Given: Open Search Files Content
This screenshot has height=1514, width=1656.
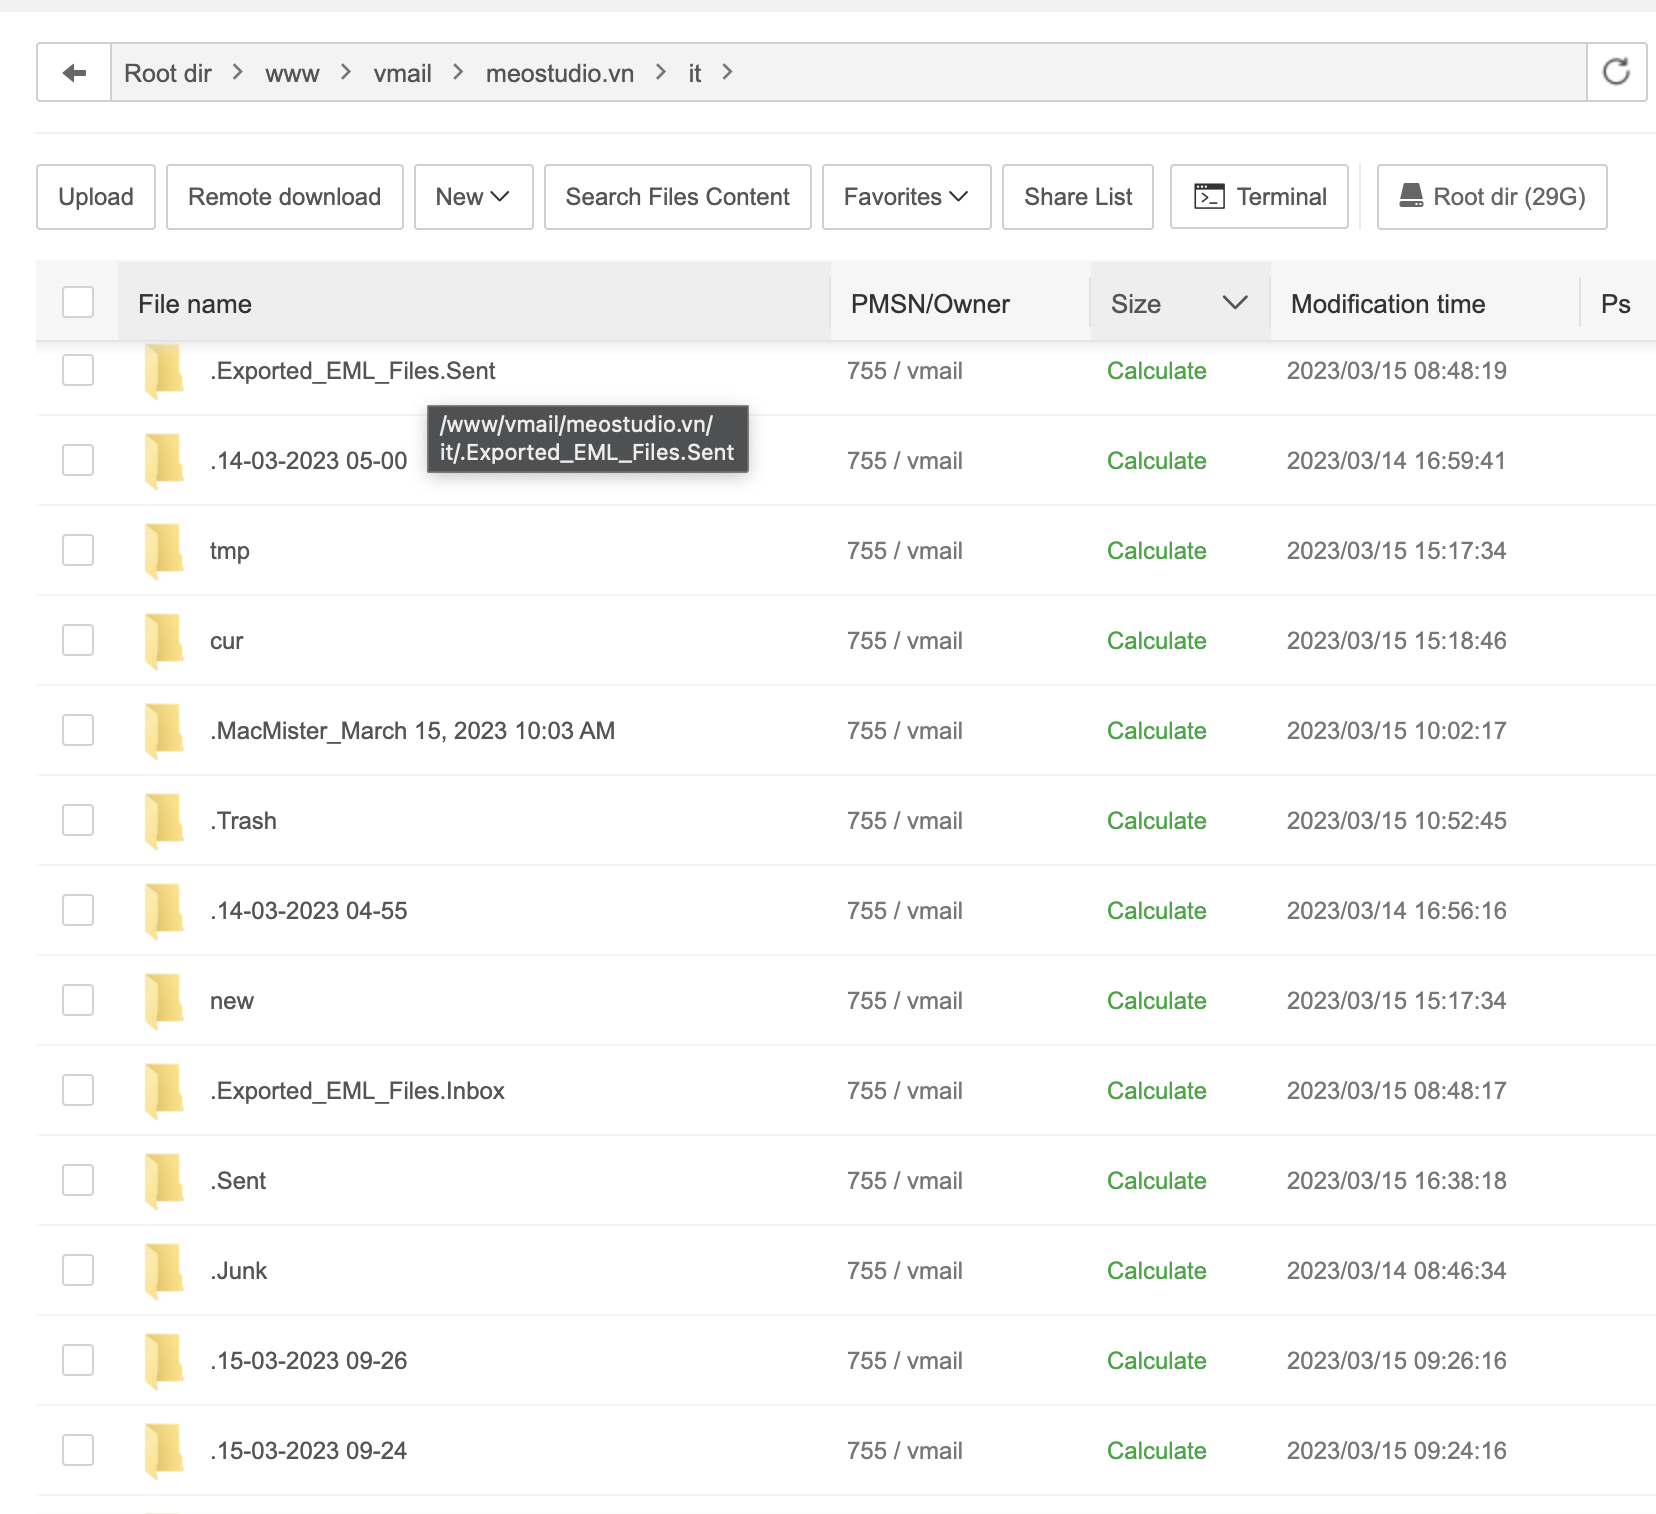Looking at the screenshot, I should [677, 197].
